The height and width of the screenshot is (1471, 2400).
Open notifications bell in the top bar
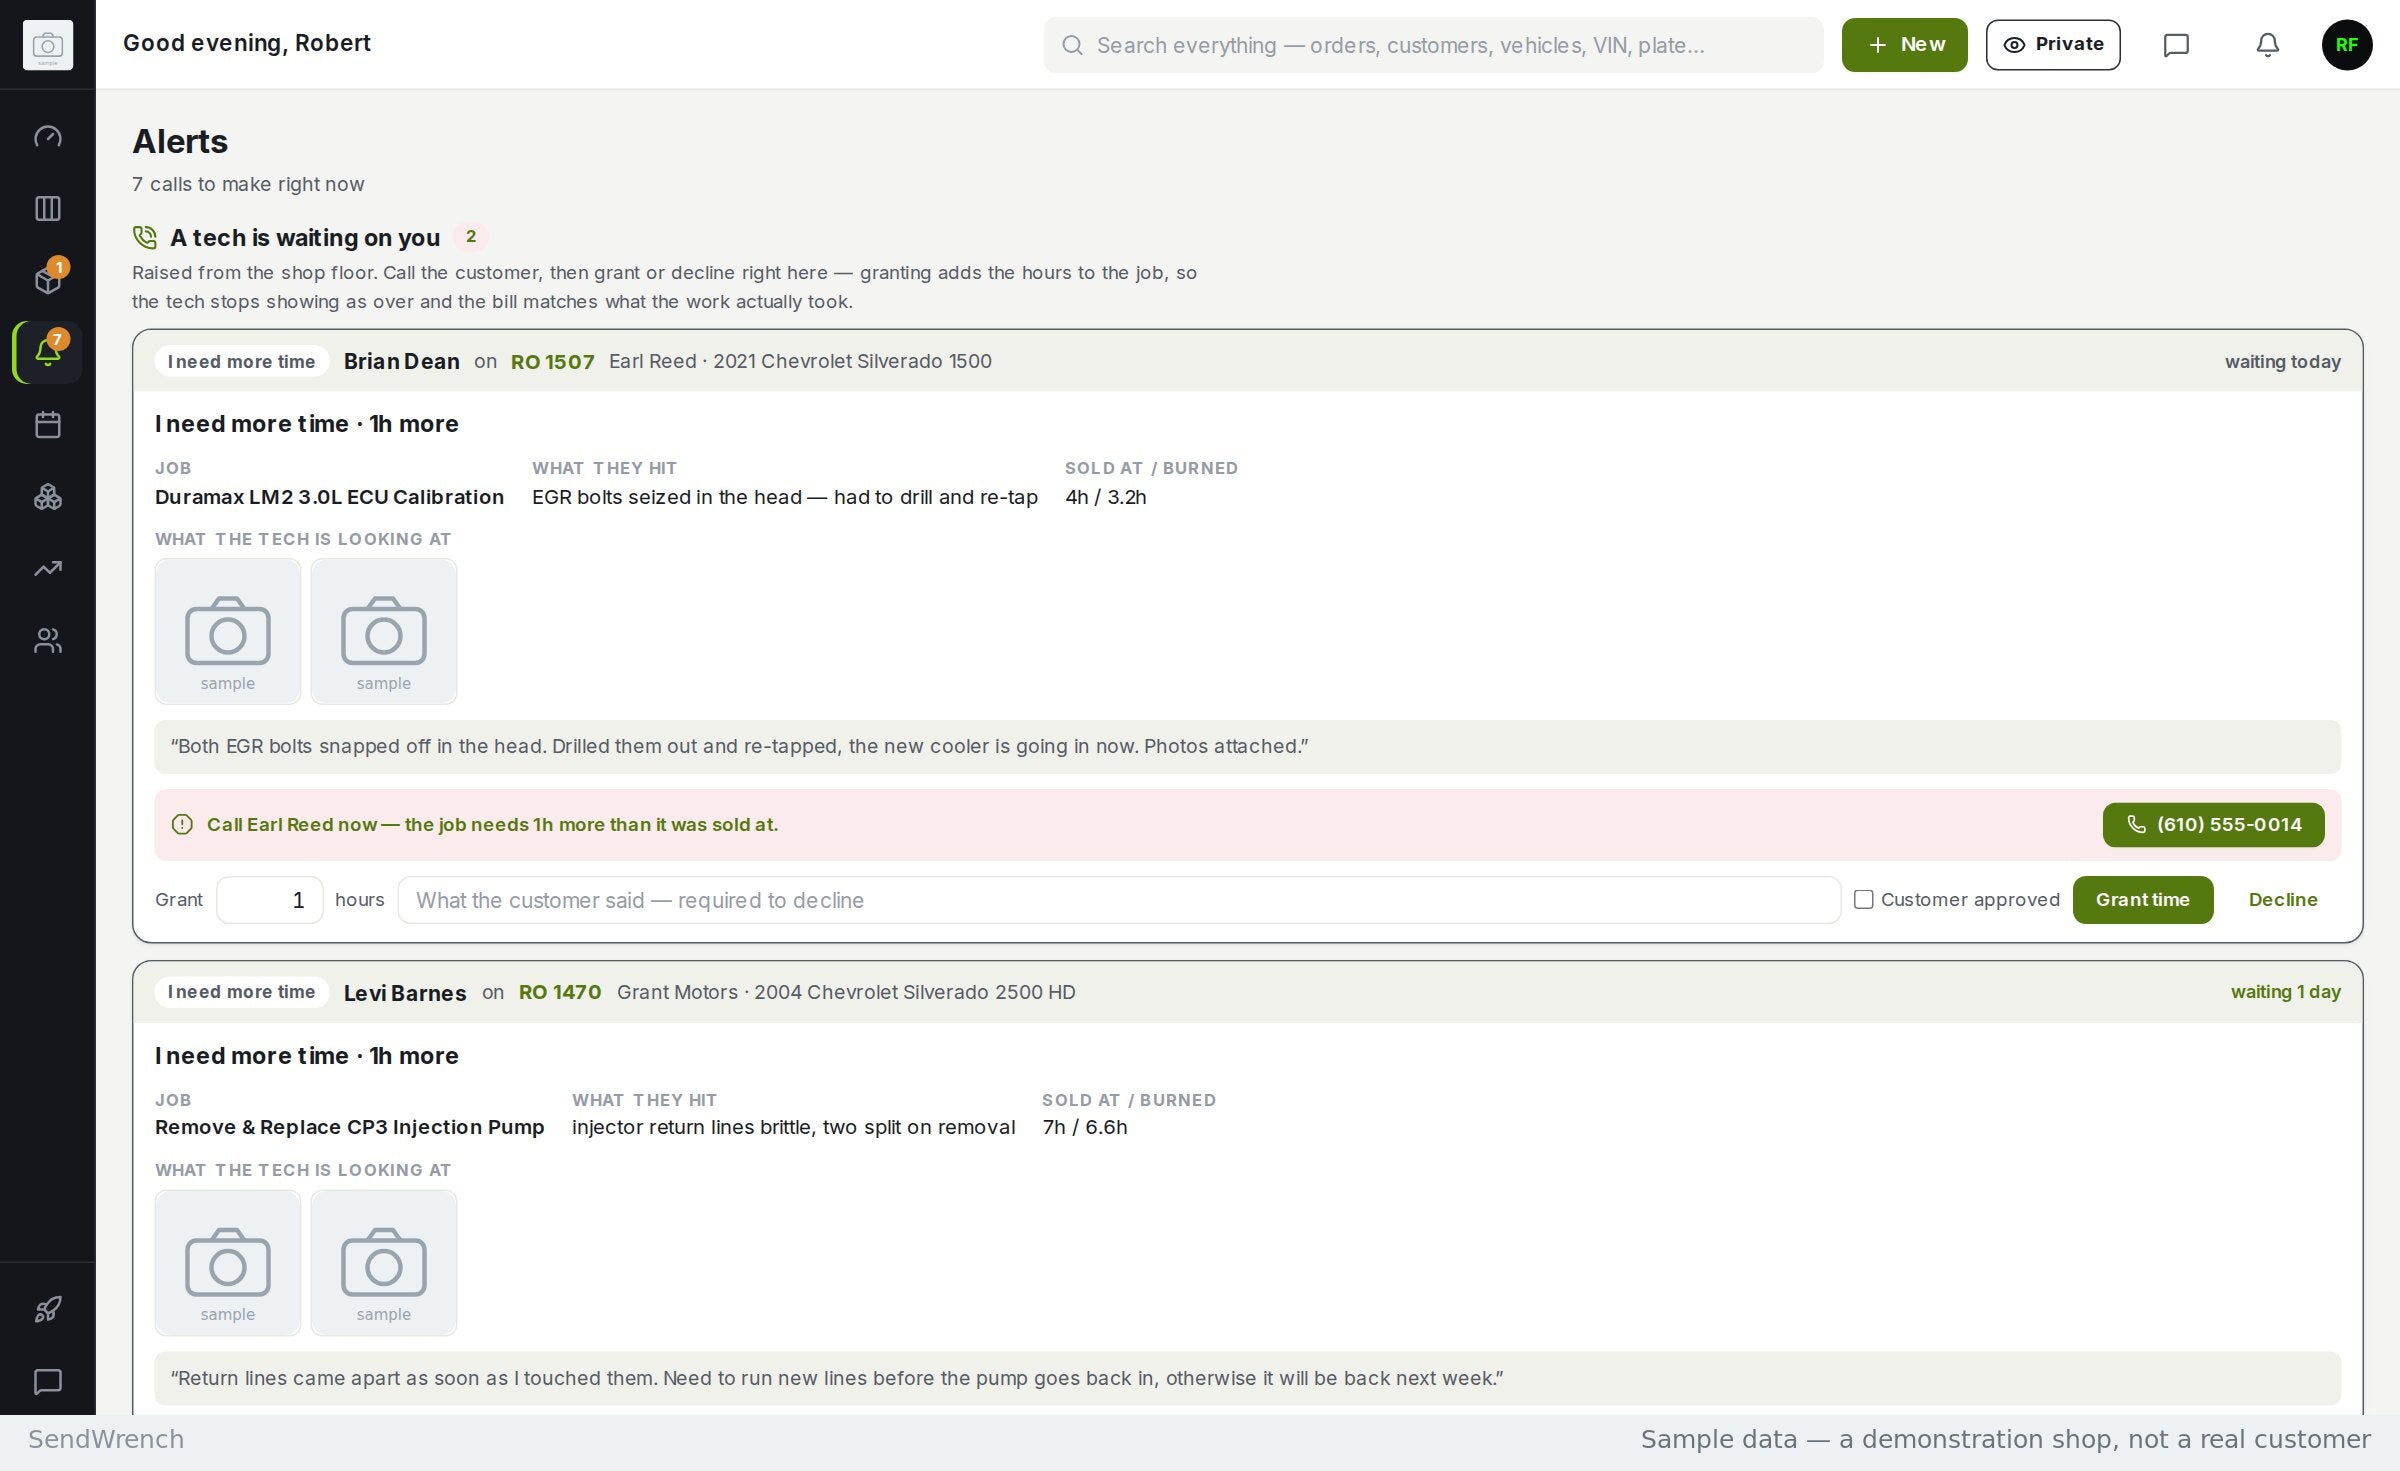click(2267, 45)
